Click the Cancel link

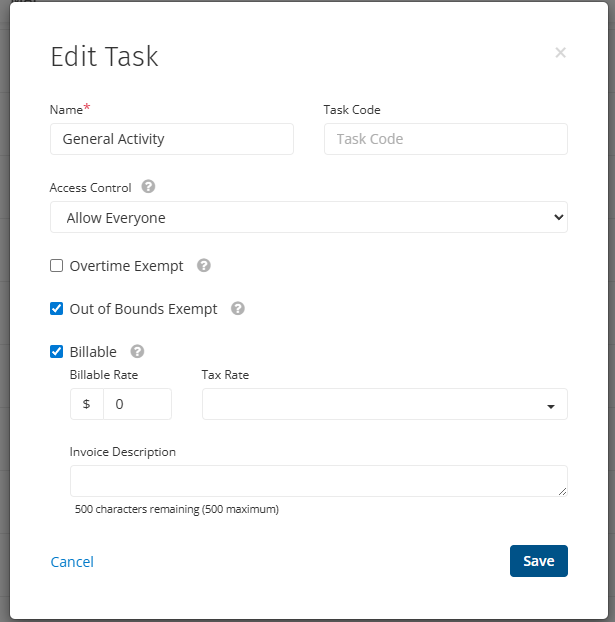pyautogui.click(x=72, y=562)
